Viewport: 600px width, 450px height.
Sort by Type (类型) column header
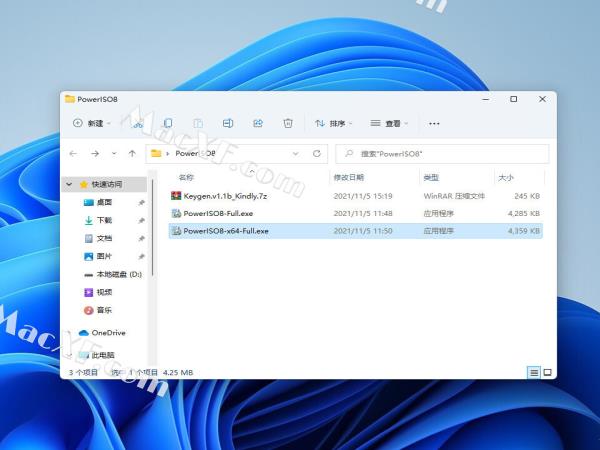pyautogui.click(x=431, y=177)
